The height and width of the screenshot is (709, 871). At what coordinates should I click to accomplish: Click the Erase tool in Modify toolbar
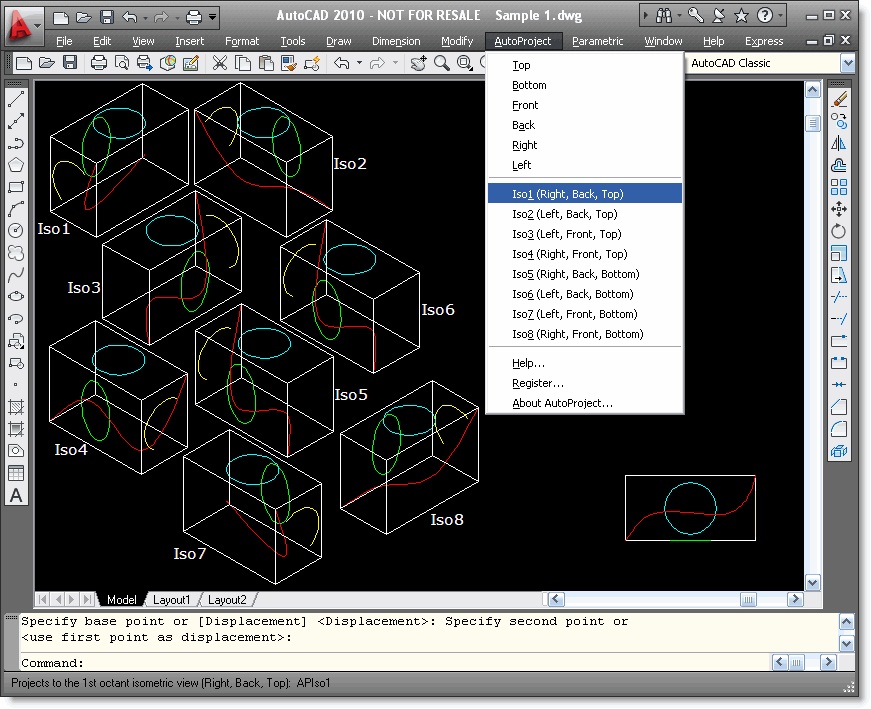[x=839, y=100]
